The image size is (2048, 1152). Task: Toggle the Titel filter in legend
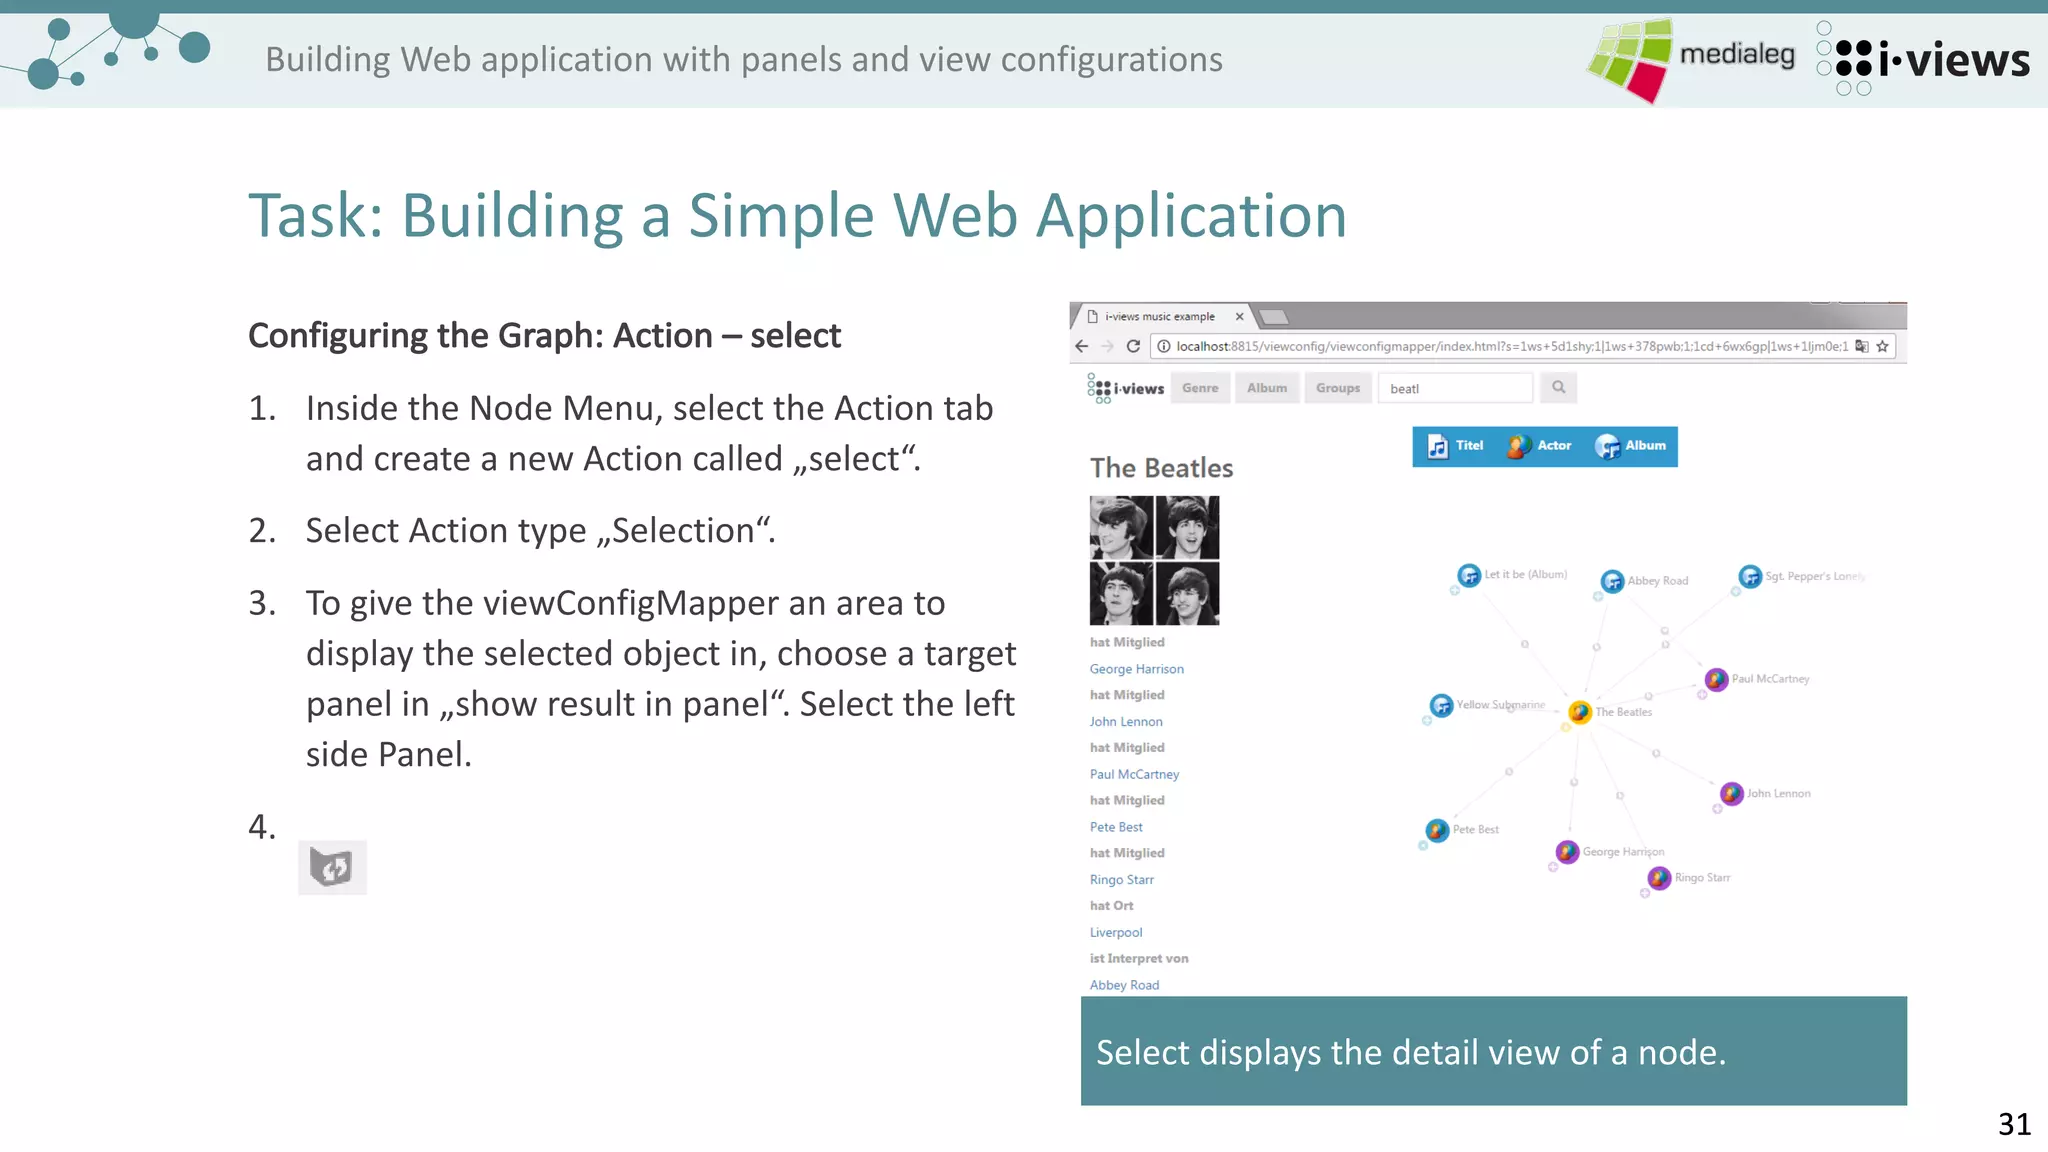click(1456, 446)
